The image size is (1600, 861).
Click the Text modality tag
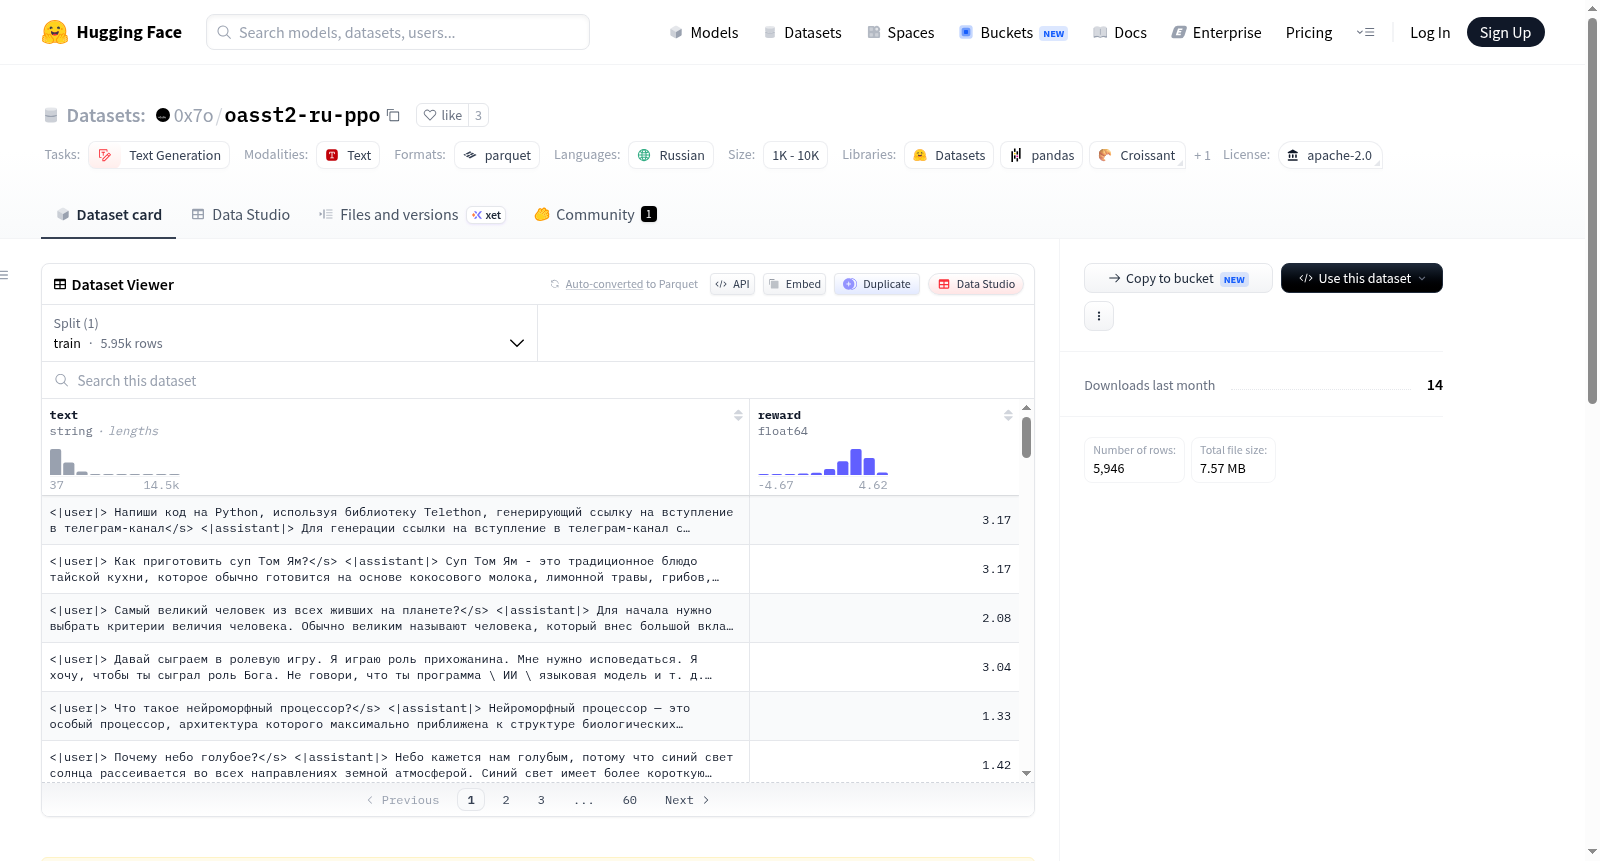[348, 155]
